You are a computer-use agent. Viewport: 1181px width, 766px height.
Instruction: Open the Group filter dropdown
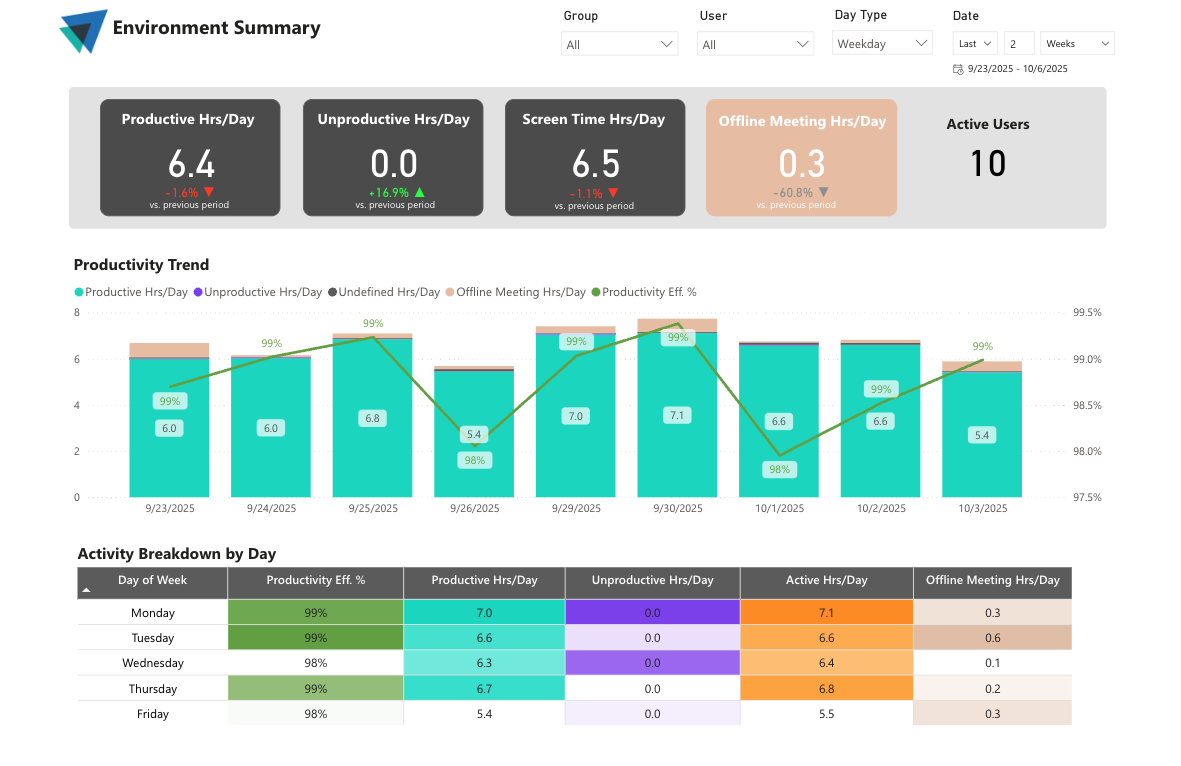tap(619, 43)
